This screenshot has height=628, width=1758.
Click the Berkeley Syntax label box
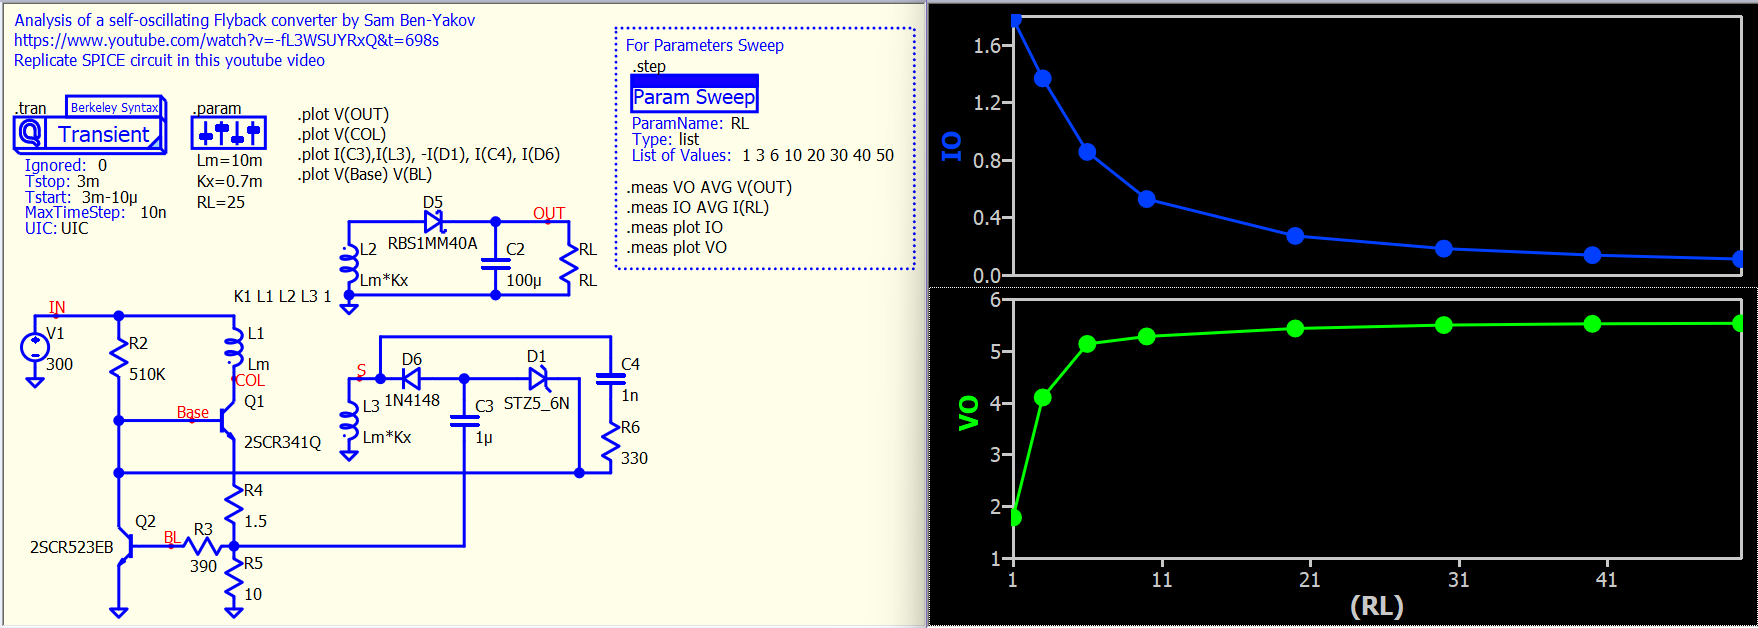pos(114,107)
